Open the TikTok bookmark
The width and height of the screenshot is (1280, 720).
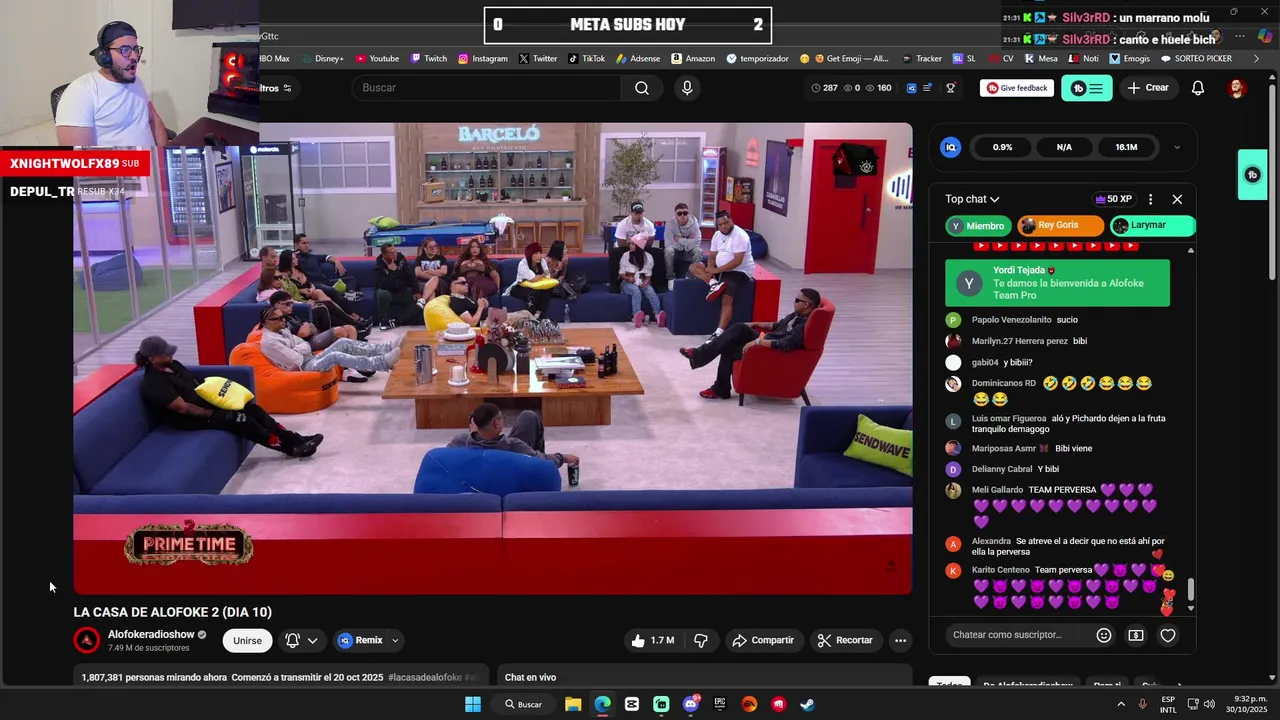[587, 59]
